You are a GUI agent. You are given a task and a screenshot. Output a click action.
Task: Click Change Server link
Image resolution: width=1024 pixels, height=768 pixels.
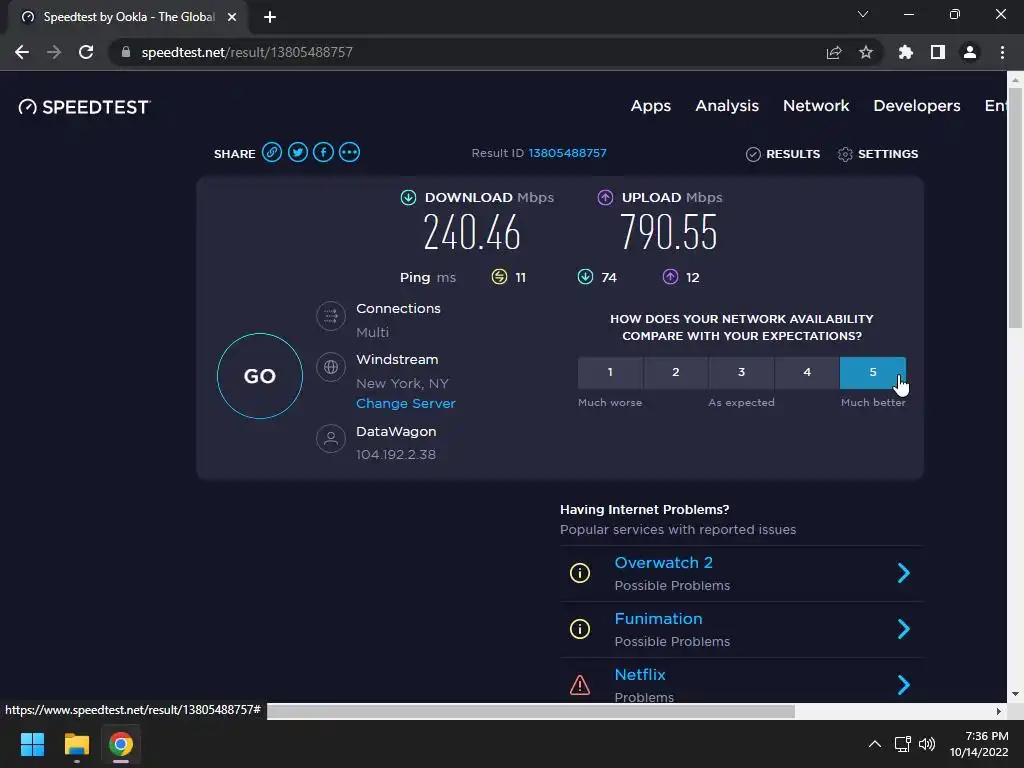[x=406, y=404]
